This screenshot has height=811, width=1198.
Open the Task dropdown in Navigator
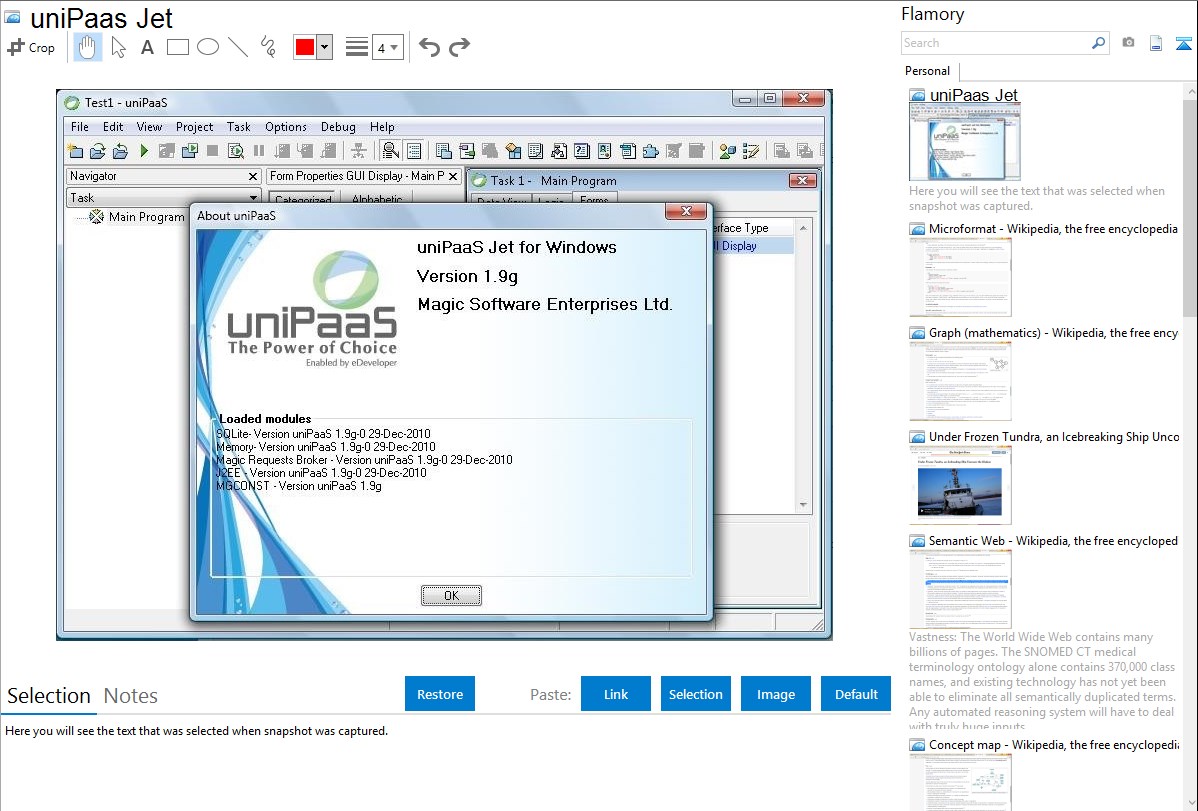(253, 198)
